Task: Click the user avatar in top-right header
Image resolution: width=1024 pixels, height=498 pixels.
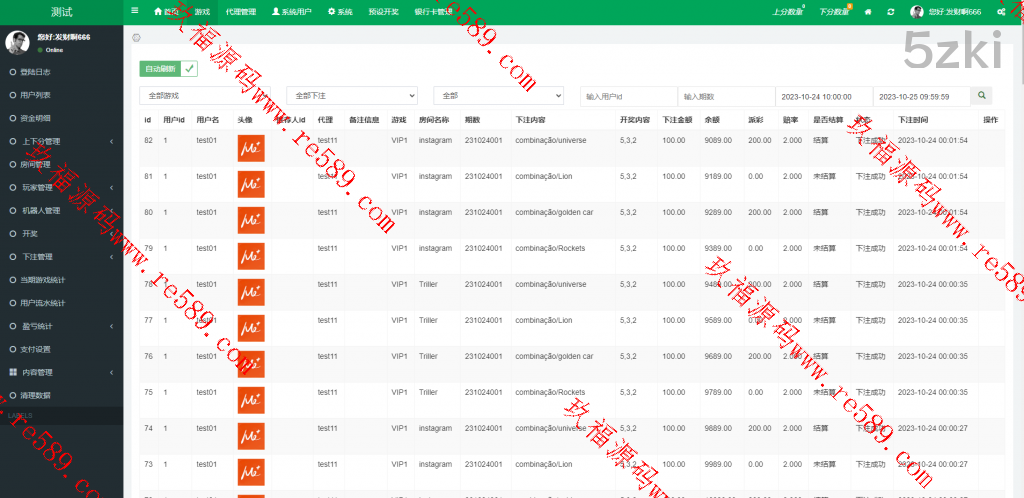Action: 917,12
